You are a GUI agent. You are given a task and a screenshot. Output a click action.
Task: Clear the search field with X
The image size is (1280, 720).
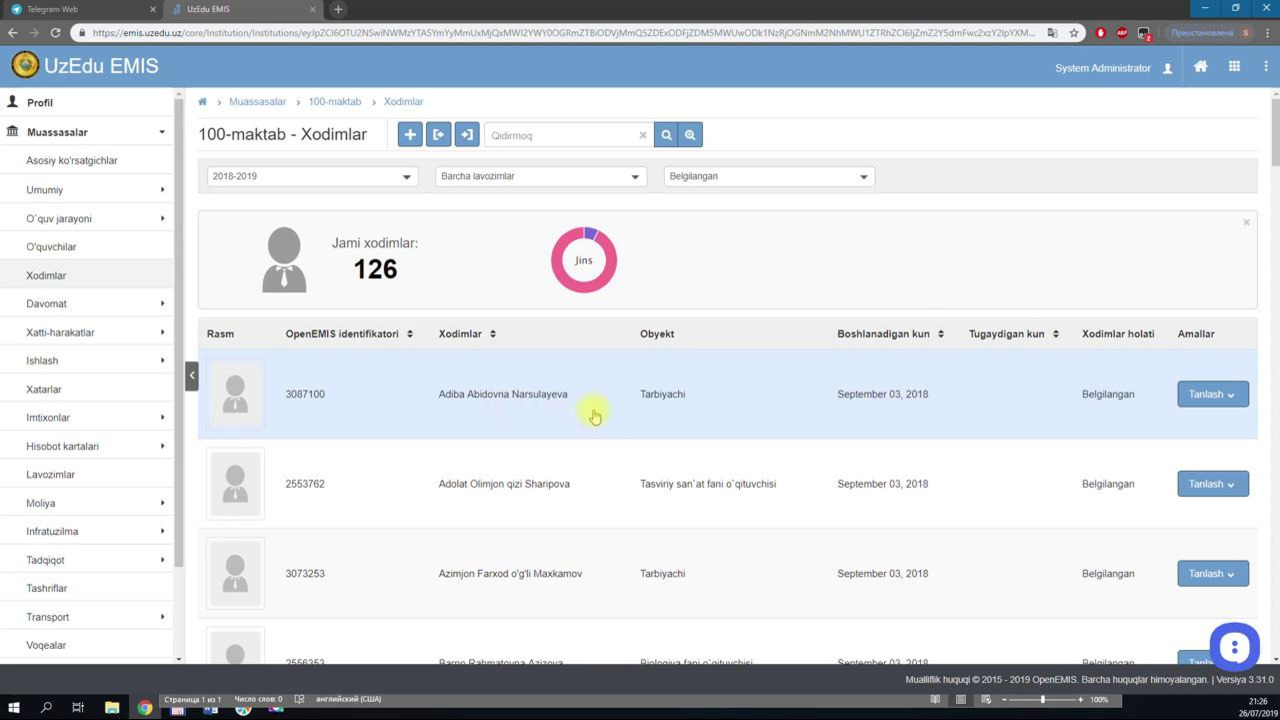click(x=643, y=136)
